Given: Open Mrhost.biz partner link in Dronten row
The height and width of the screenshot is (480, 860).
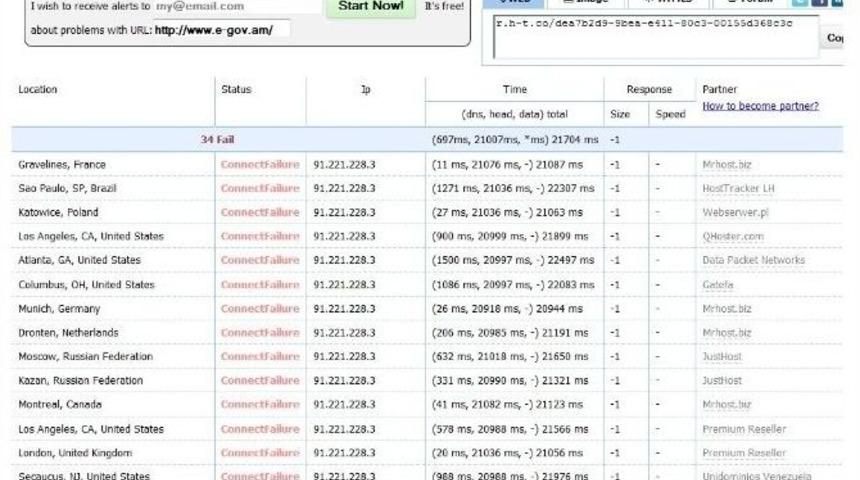Looking at the screenshot, I should coord(727,333).
